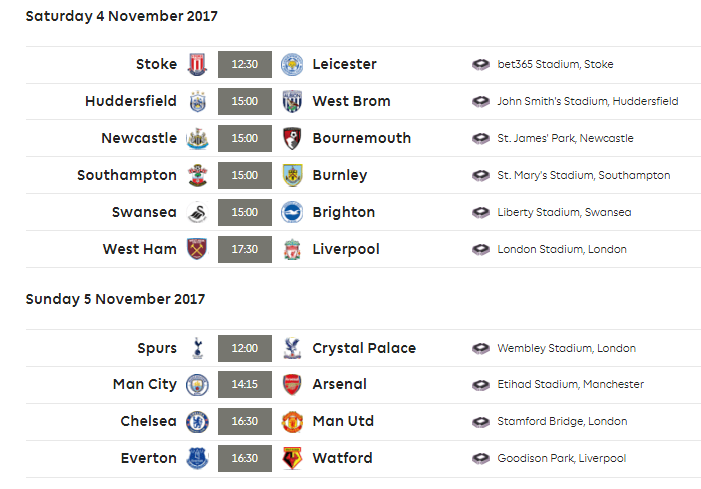
Task: Open the Swansea versus Brighton 15:00 fixture
Action: pyautogui.click(x=362, y=212)
